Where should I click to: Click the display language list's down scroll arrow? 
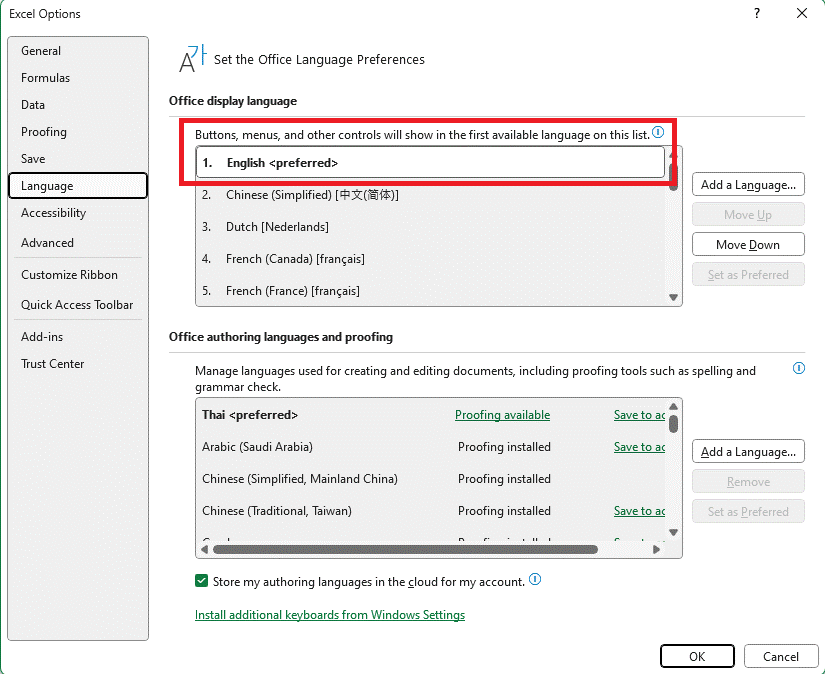pyautogui.click(x=673, y=297)
